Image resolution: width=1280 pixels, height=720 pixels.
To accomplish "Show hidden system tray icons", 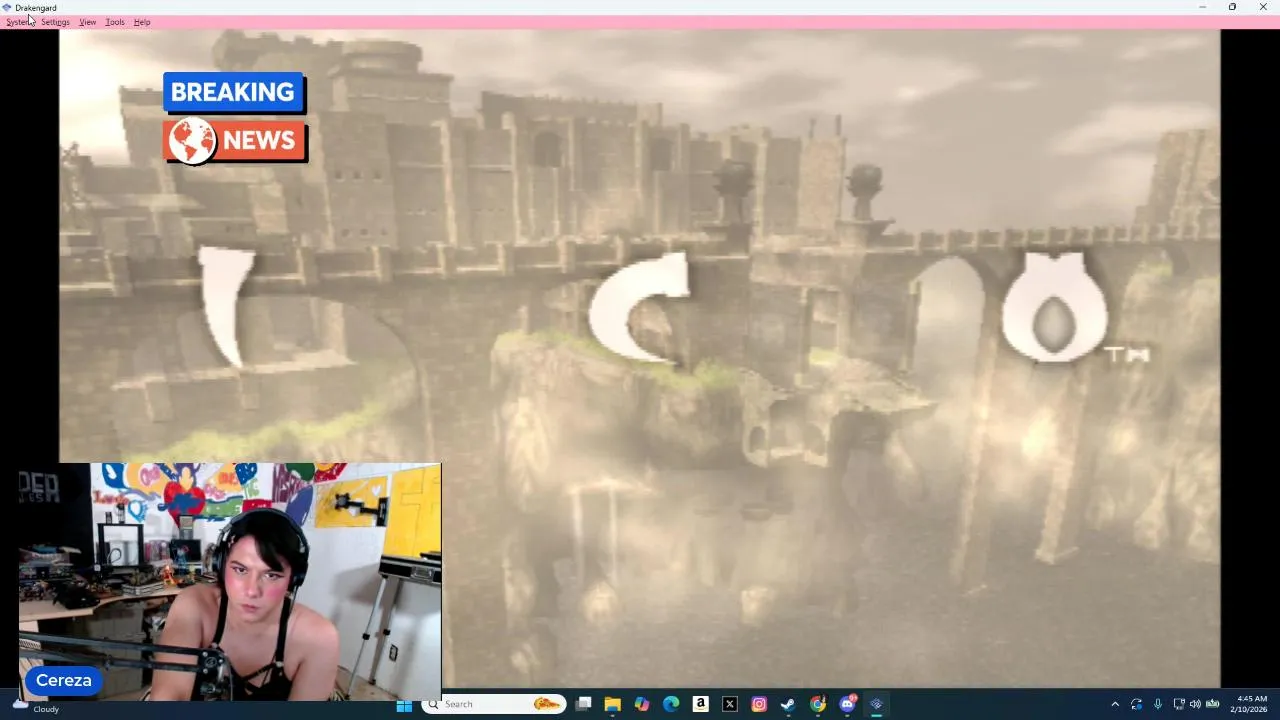I will [x=1115, y=704].
